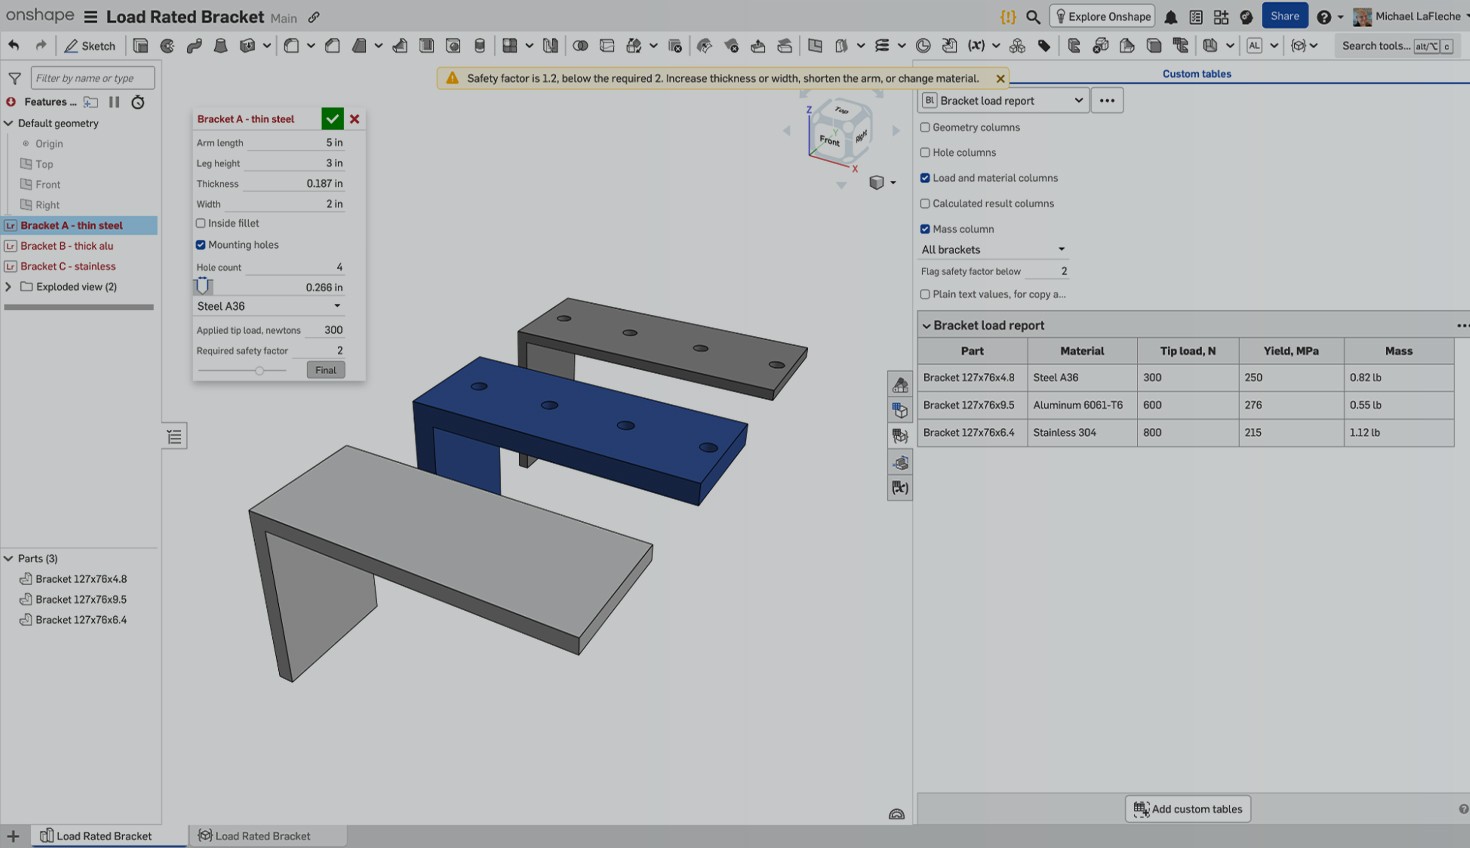The image size is (1470, 848).
Task: Select the Loft tool
Action: pyautogui.click(x=221, y=45)
